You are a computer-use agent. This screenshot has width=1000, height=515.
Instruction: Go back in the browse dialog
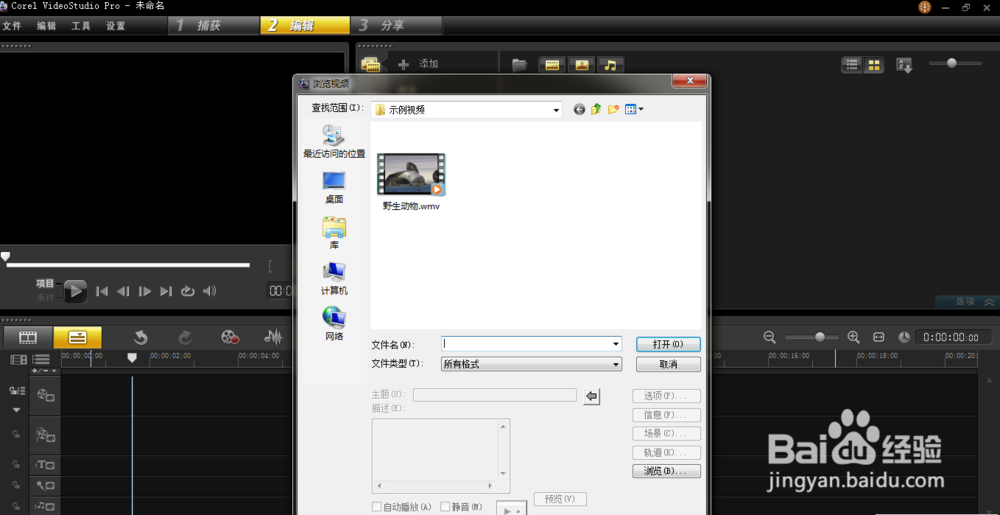click(x=579, y=110)
